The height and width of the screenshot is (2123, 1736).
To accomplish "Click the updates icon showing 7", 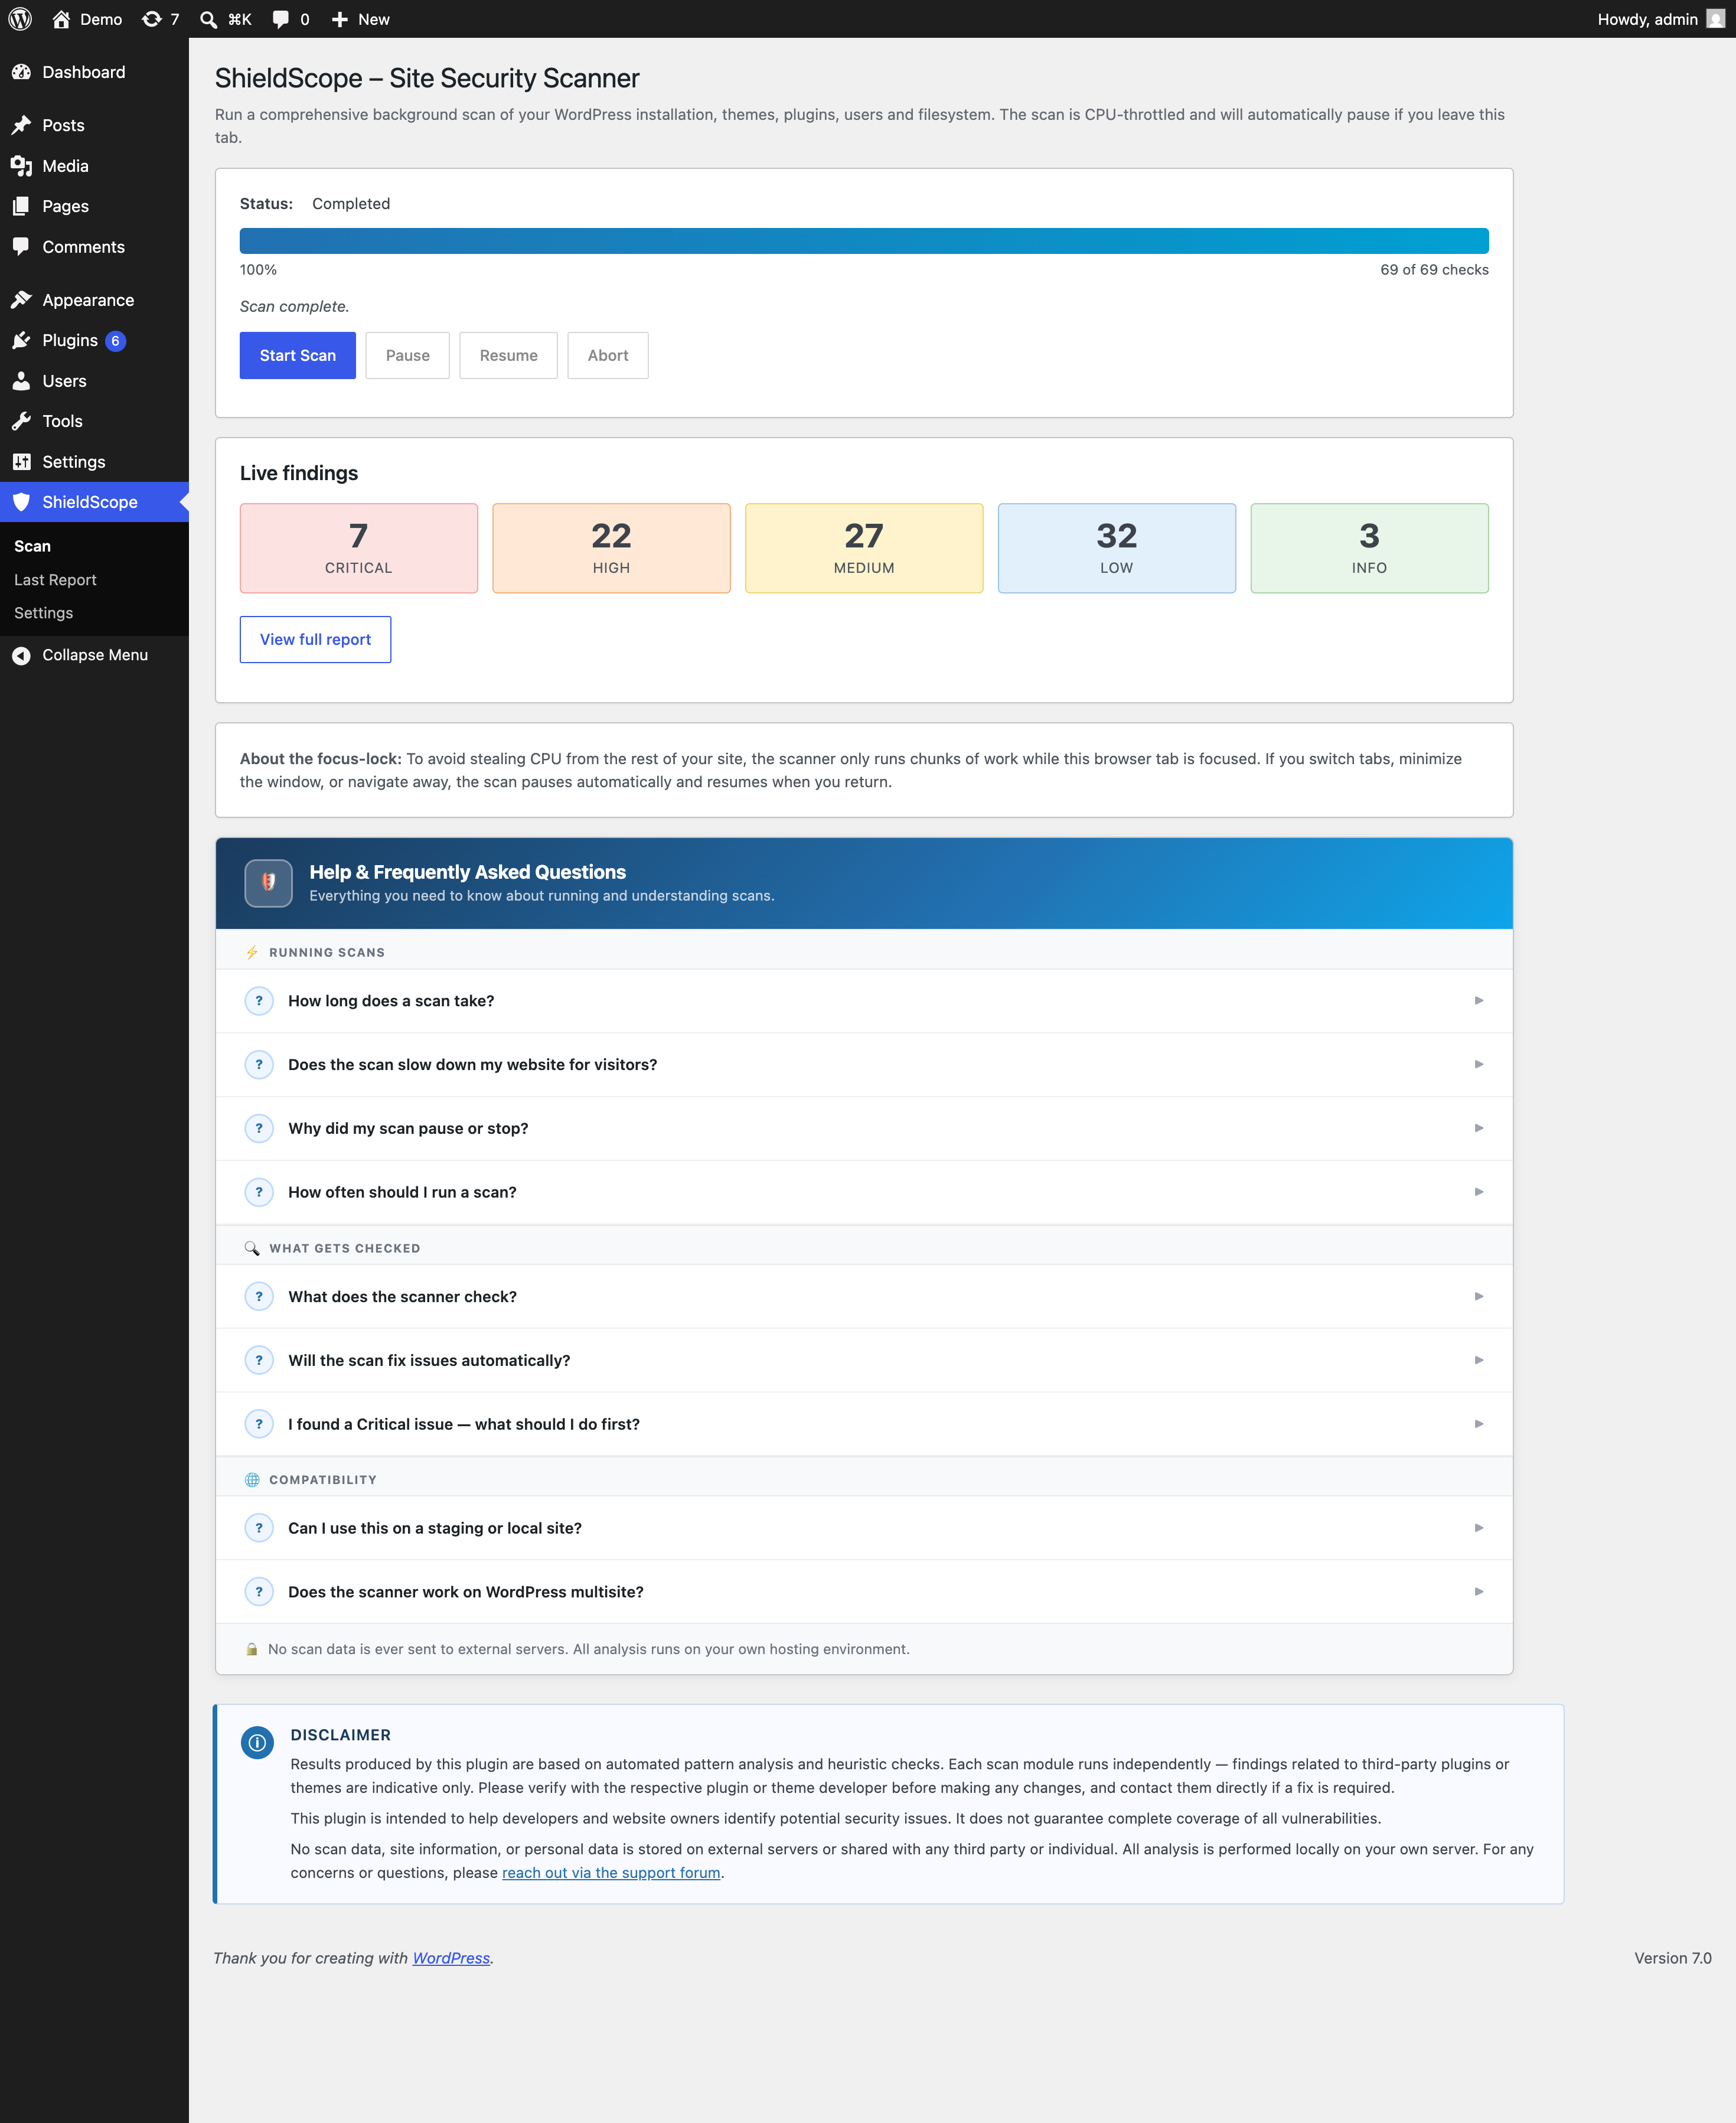I will point(152,19).
